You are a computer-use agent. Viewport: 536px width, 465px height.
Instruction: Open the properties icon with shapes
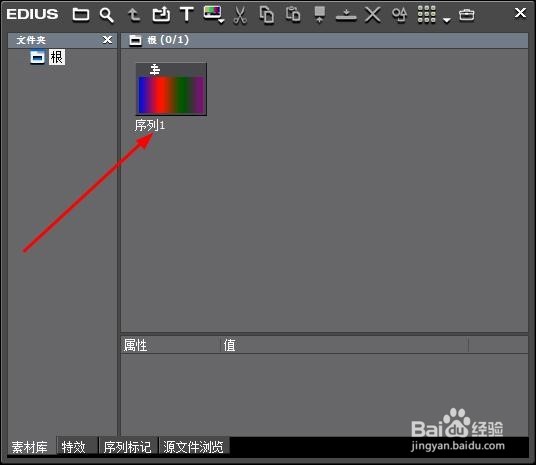[399, 15]
